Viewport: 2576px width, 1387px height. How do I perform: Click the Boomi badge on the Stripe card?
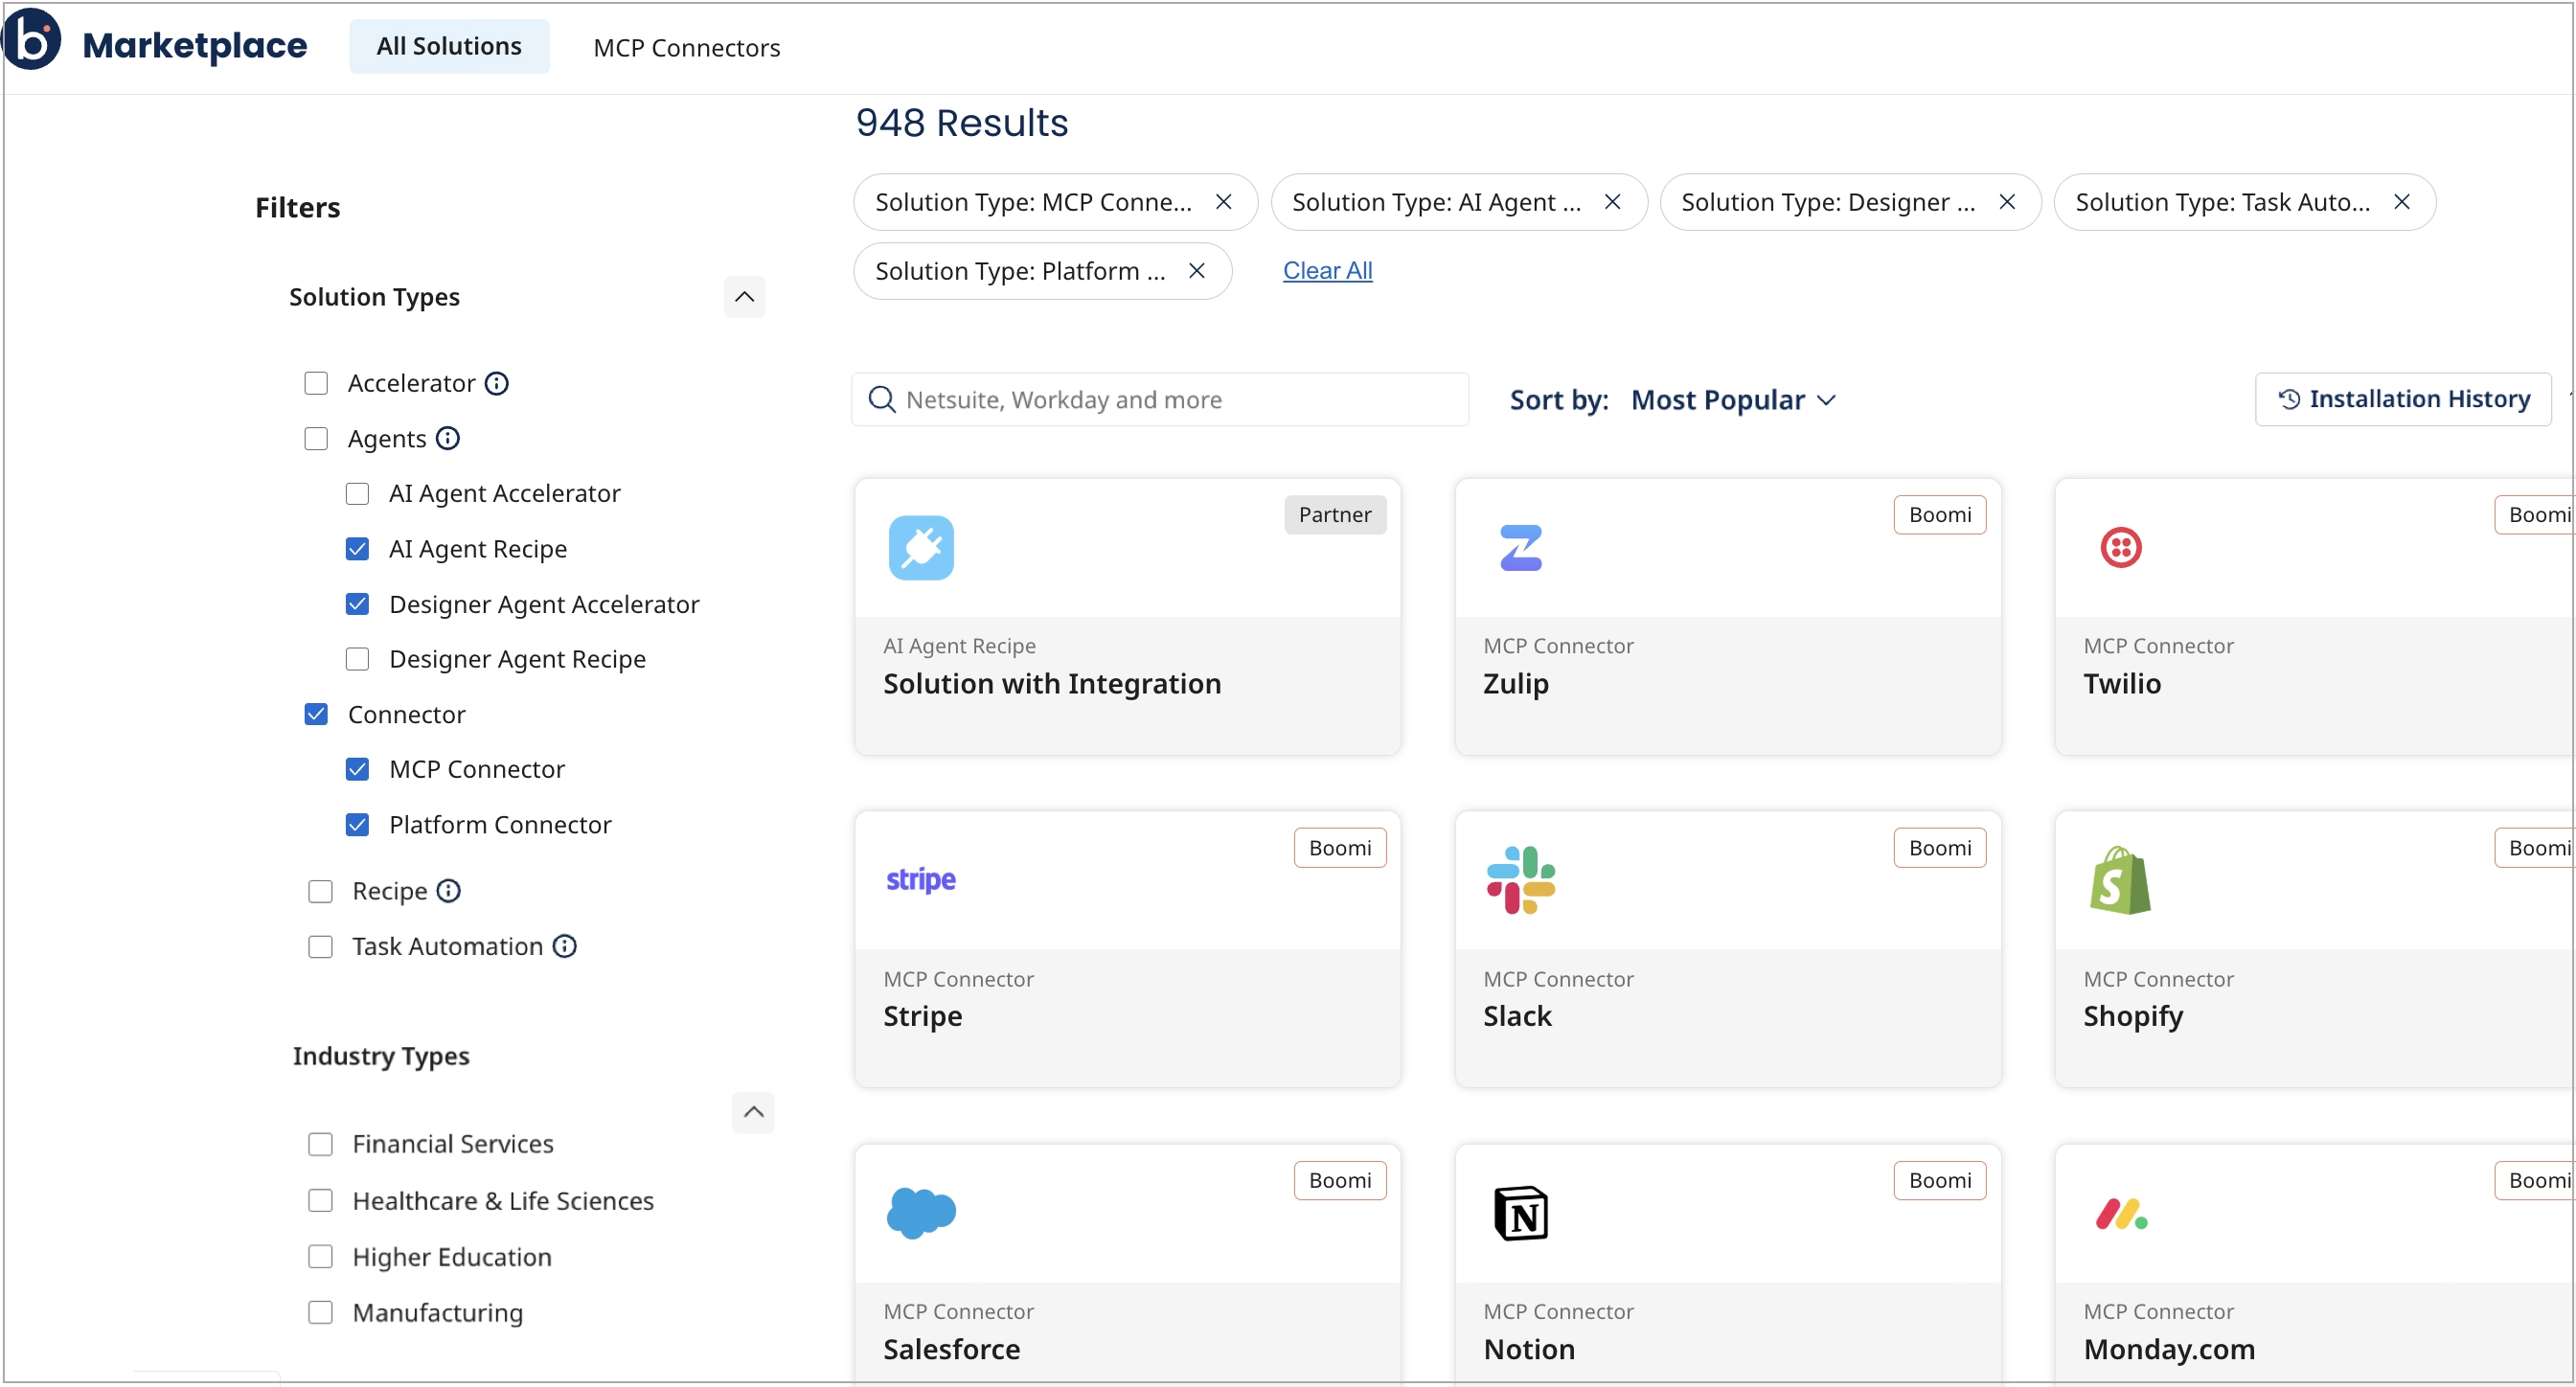pos(1340,848)
